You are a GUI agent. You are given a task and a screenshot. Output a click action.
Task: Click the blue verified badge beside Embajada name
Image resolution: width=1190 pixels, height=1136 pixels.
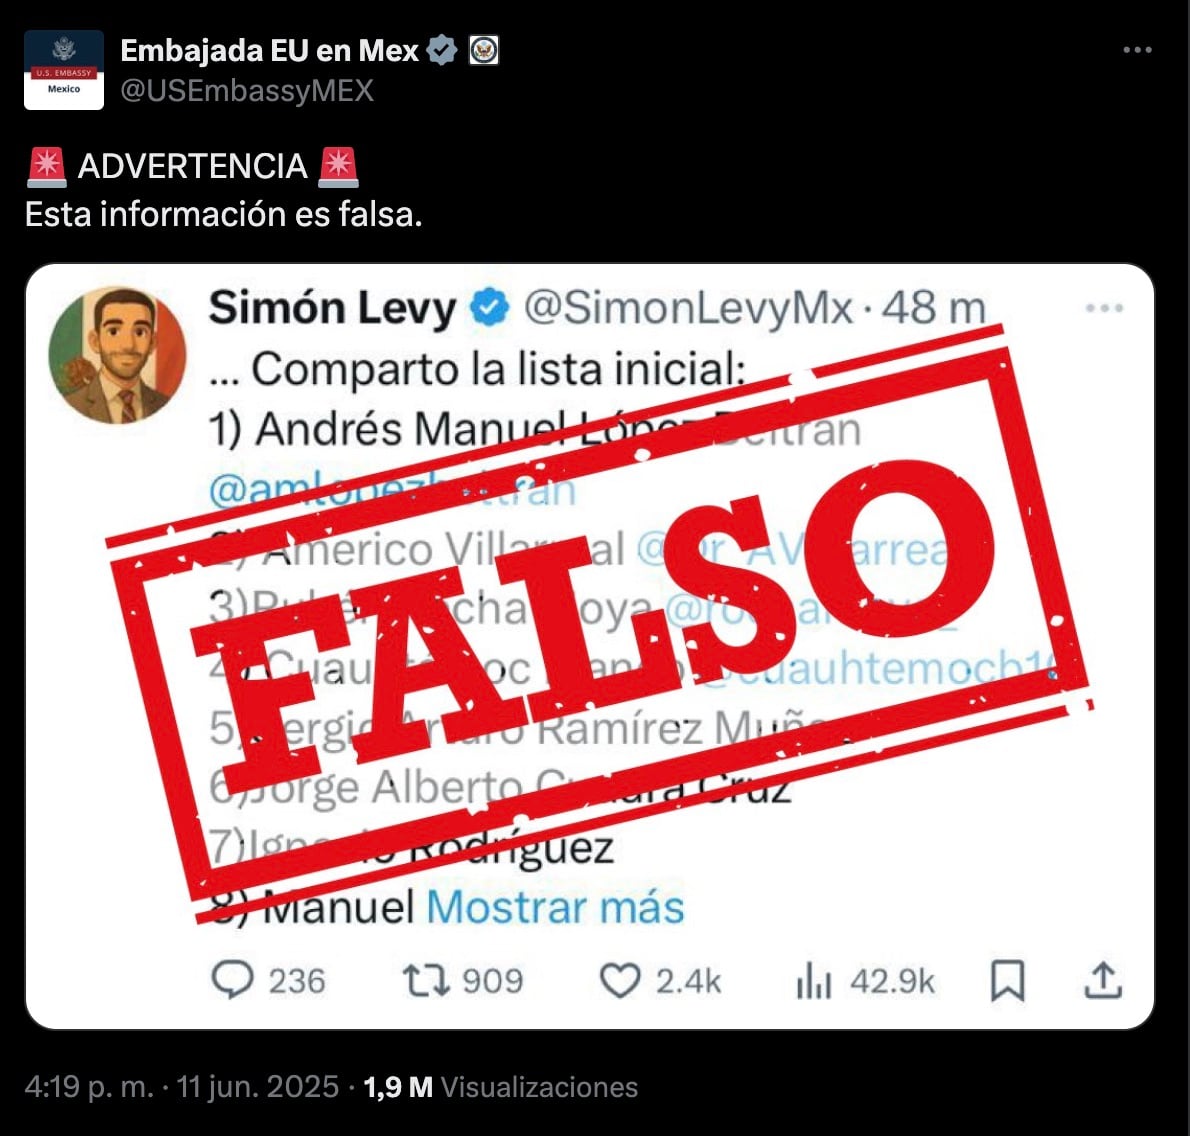442,51
